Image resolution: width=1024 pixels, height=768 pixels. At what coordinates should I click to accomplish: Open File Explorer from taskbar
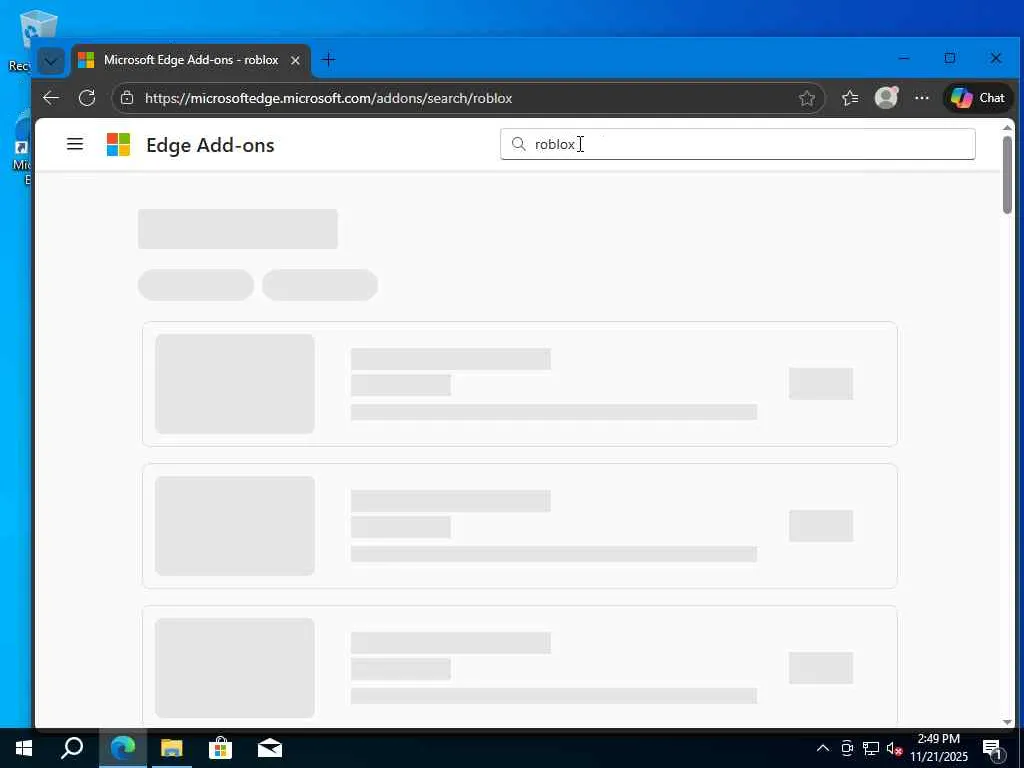point(172,748)
